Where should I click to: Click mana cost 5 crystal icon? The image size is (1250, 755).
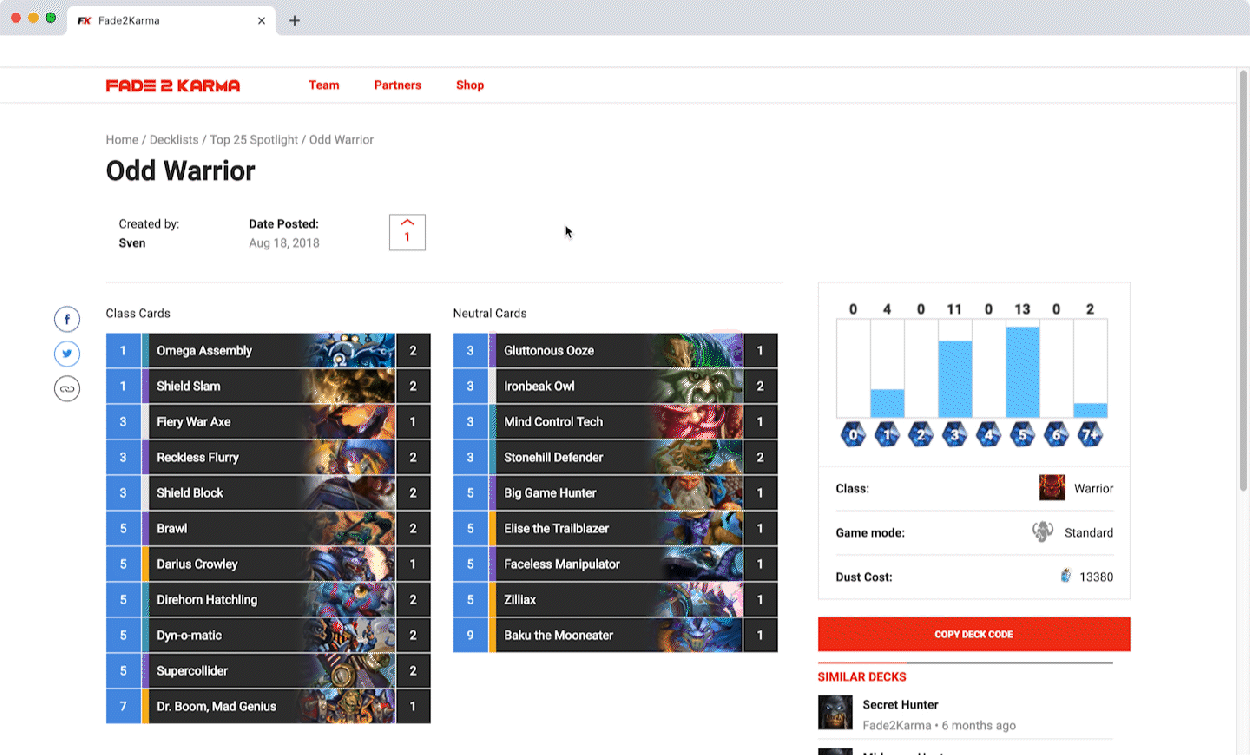1022,435
